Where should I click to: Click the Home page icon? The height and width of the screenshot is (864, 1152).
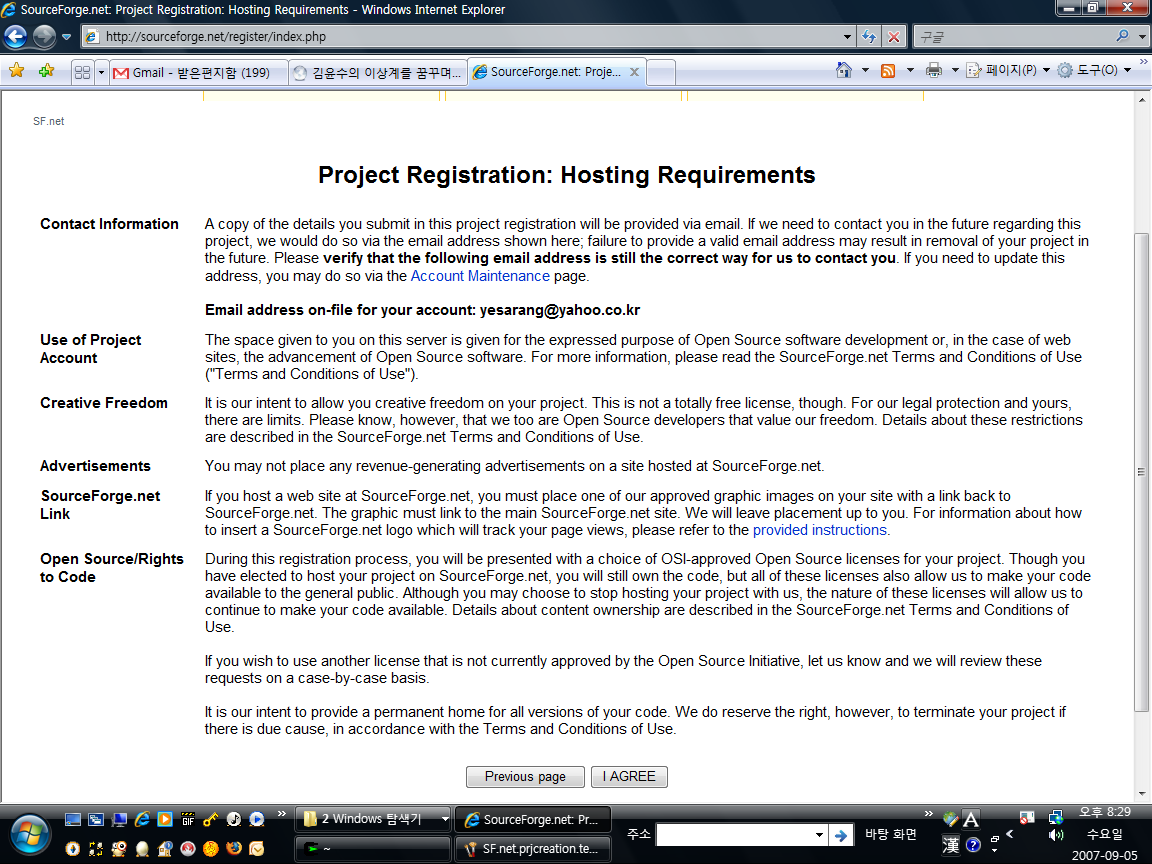[x=844, y=70]
